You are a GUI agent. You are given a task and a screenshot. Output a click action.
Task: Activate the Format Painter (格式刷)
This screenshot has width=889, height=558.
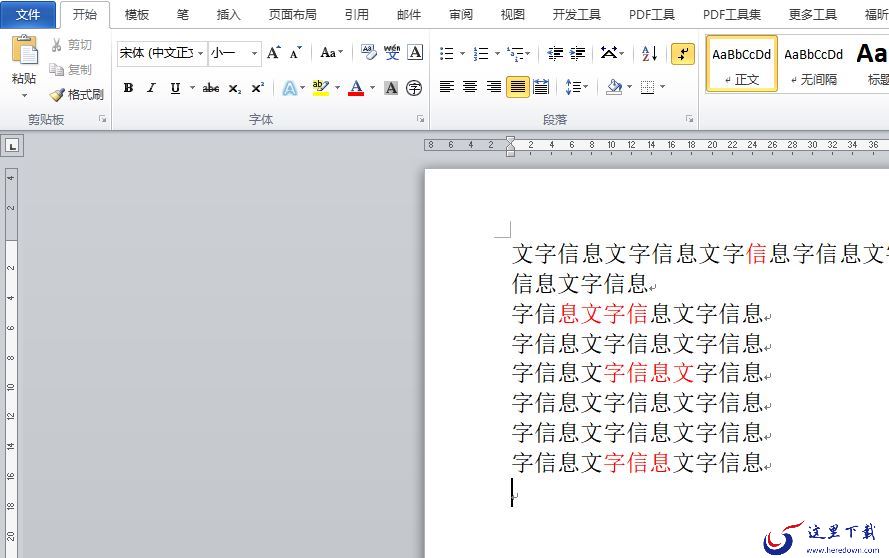tap(77, 94)
